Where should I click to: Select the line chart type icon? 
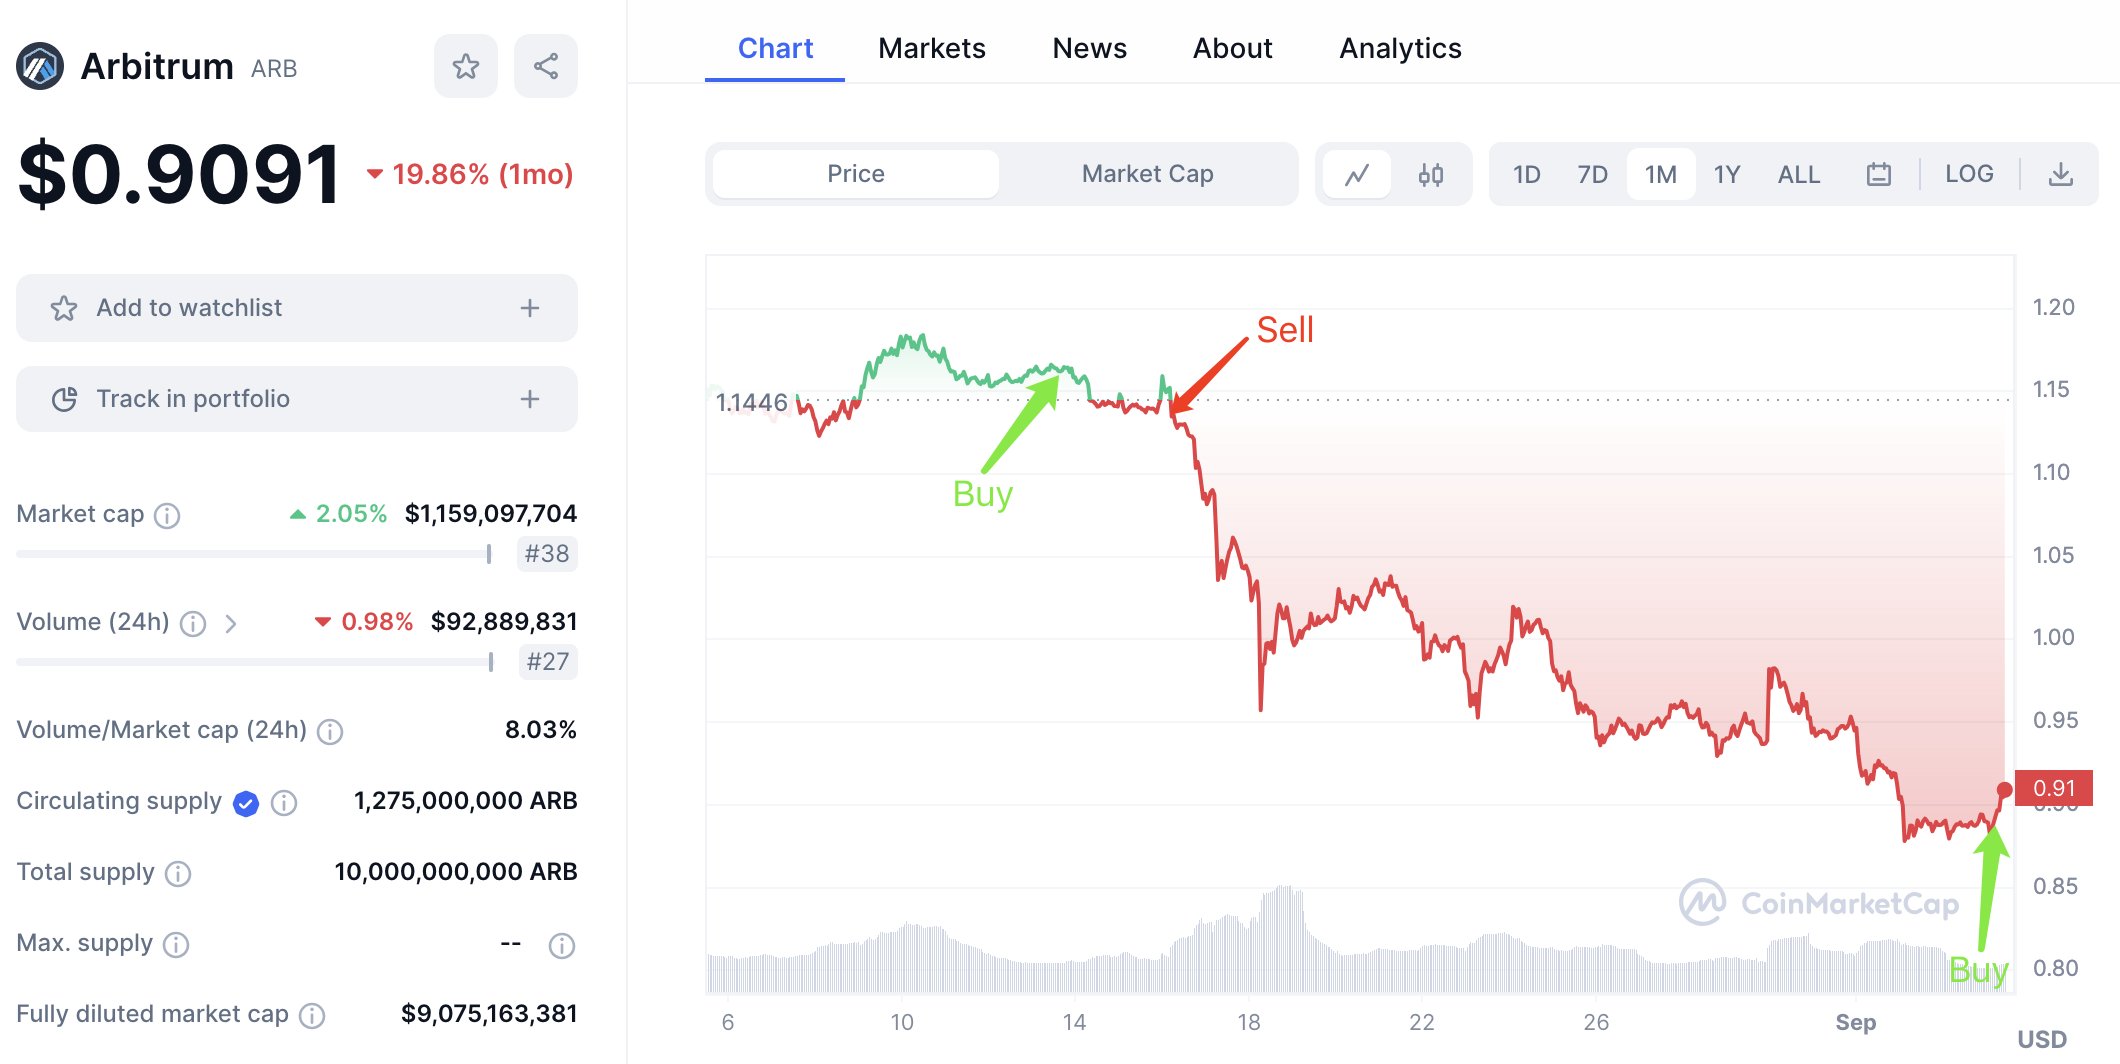1357,175
